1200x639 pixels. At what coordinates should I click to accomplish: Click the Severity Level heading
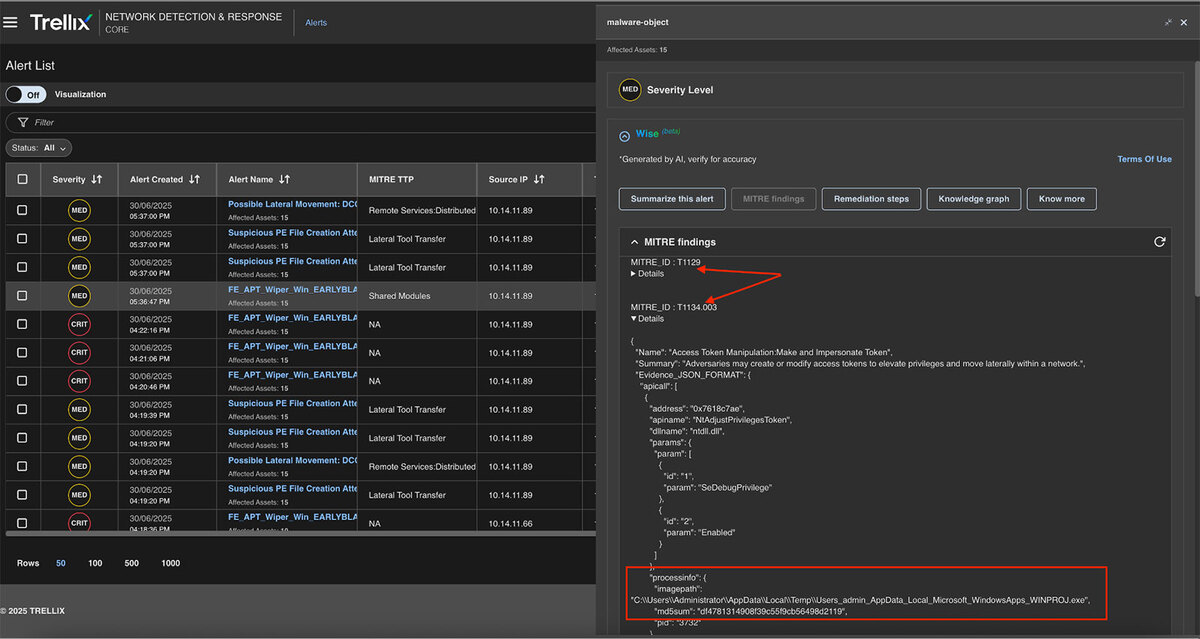680,90
